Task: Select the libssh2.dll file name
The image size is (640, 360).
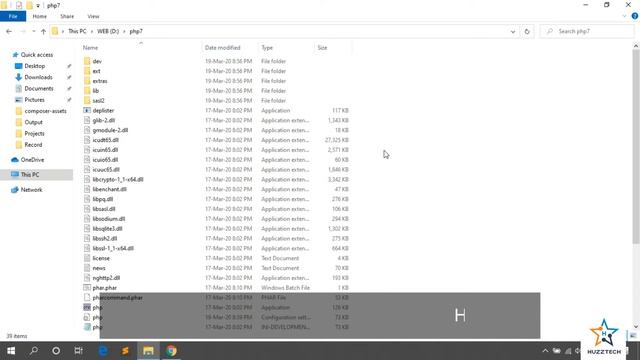Action: [105, 238]
